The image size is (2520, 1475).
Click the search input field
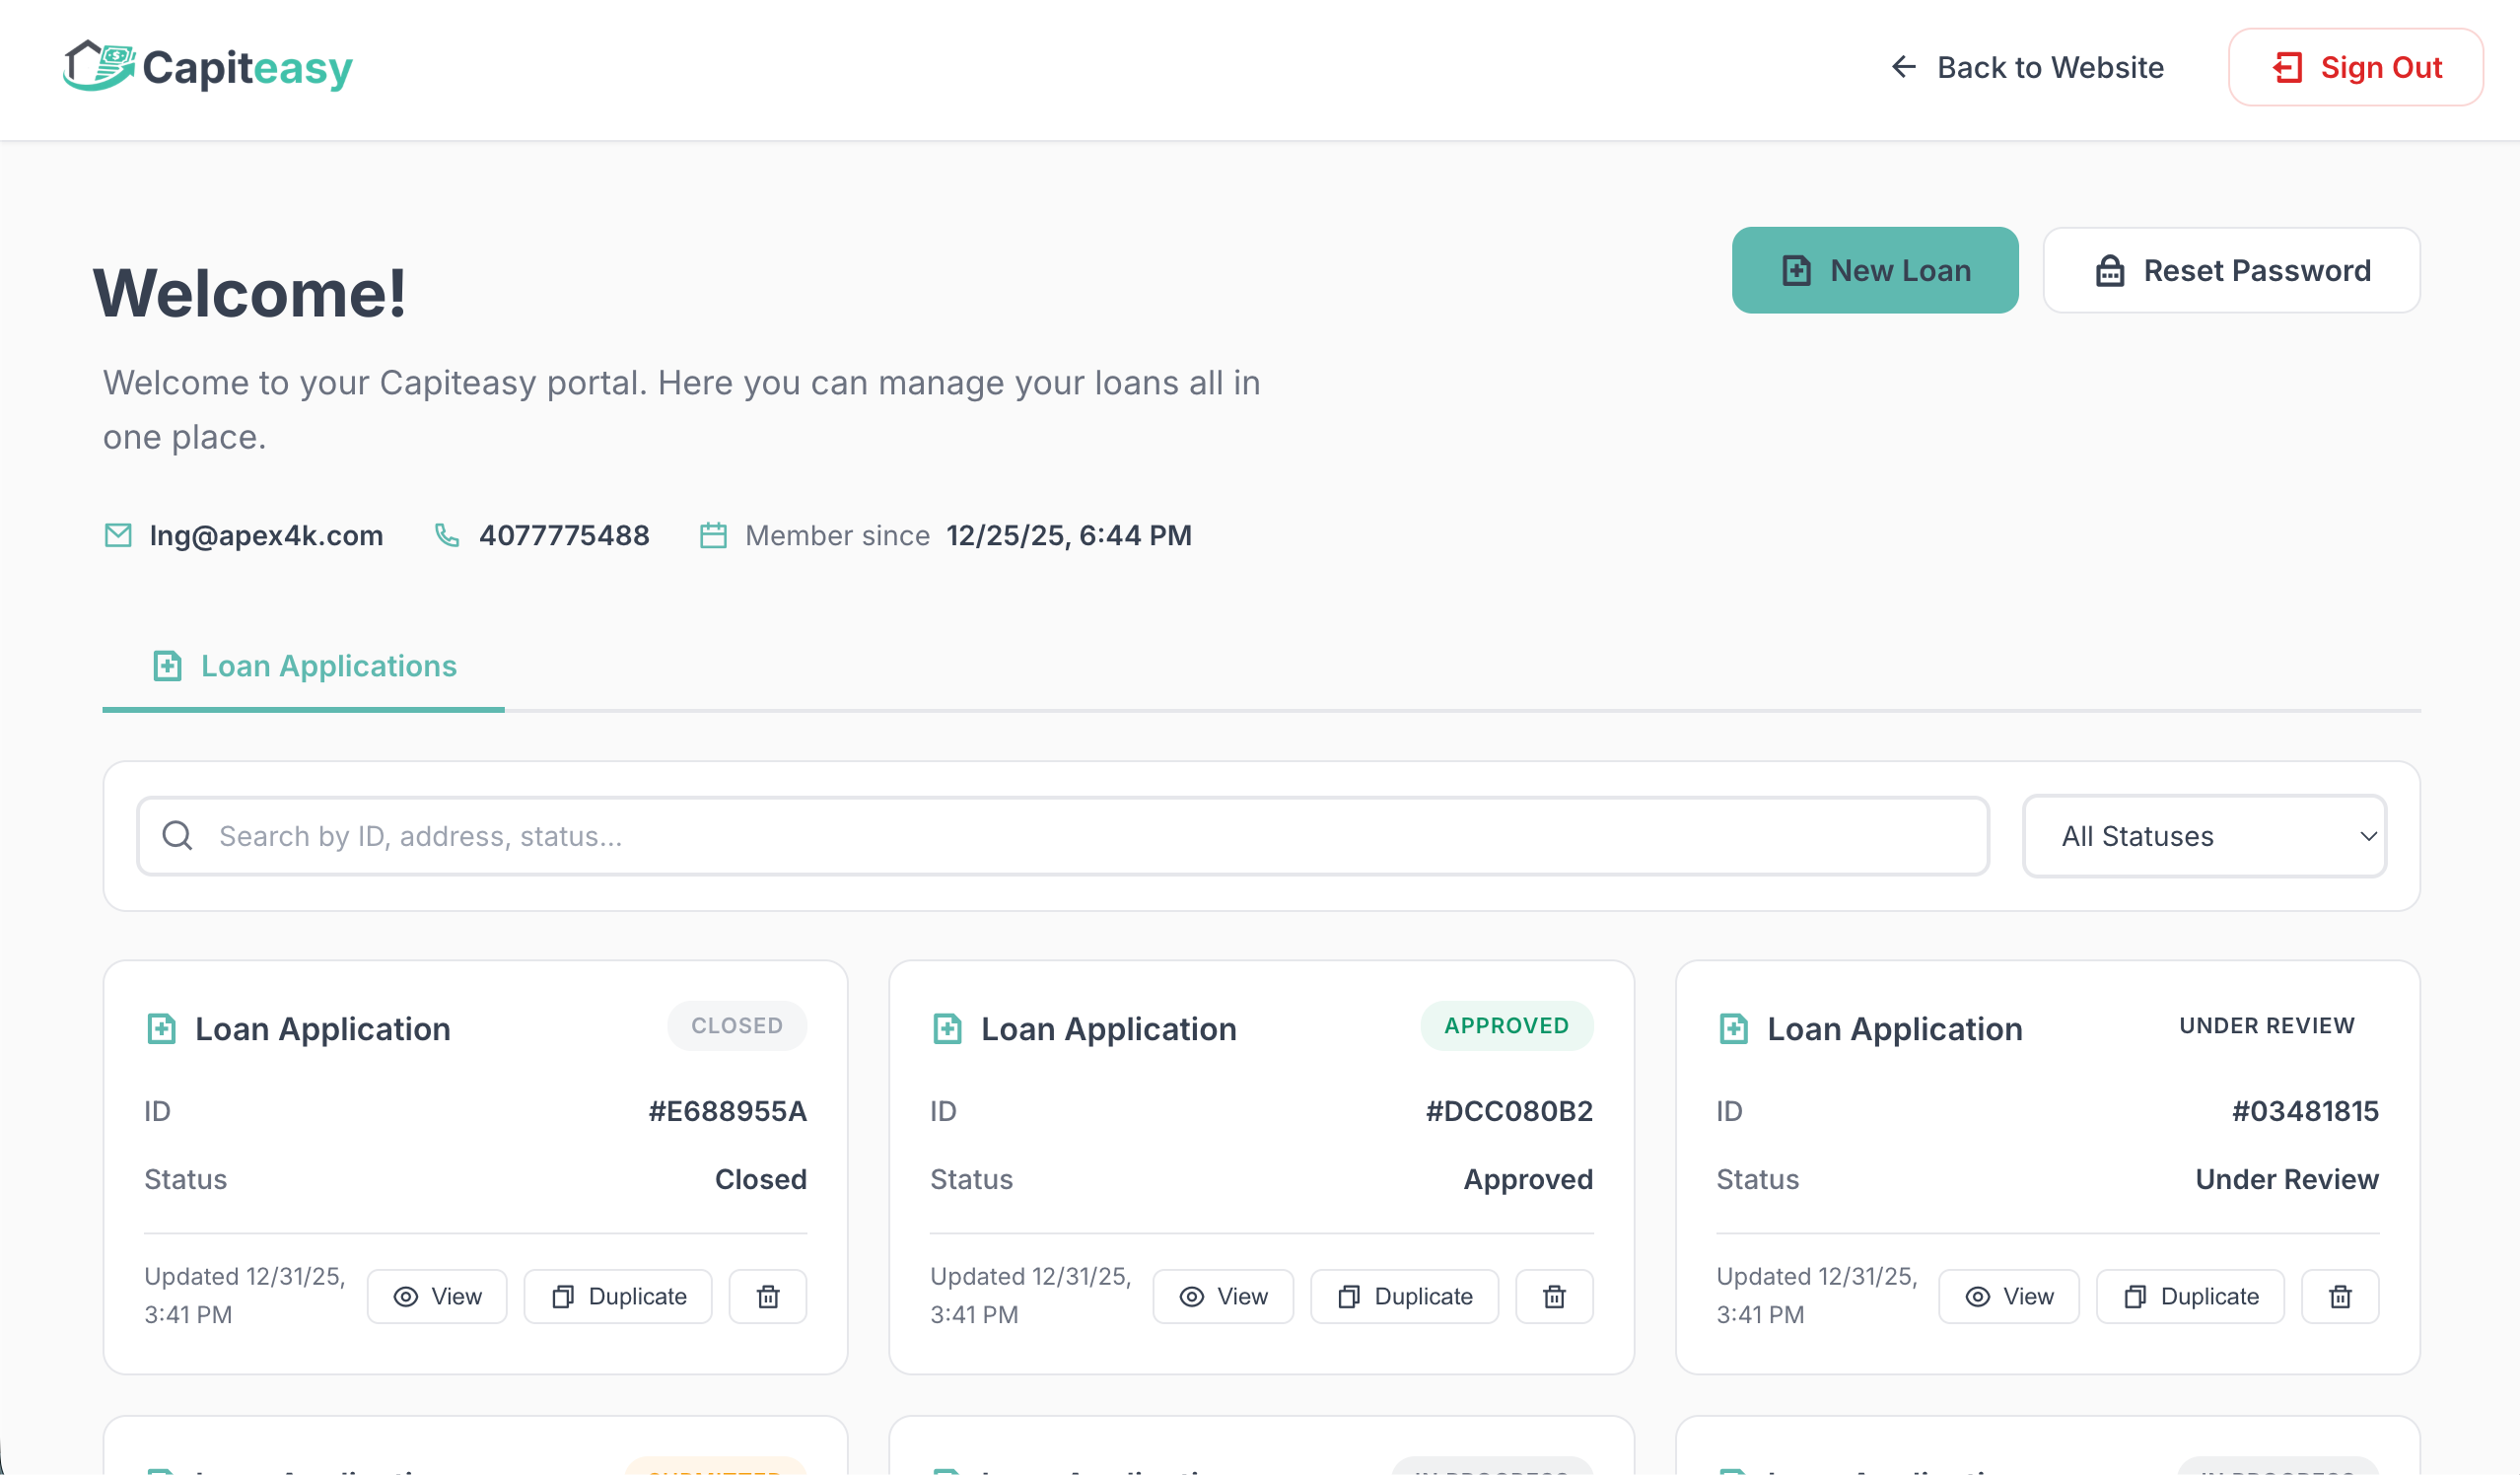(700, 835)
